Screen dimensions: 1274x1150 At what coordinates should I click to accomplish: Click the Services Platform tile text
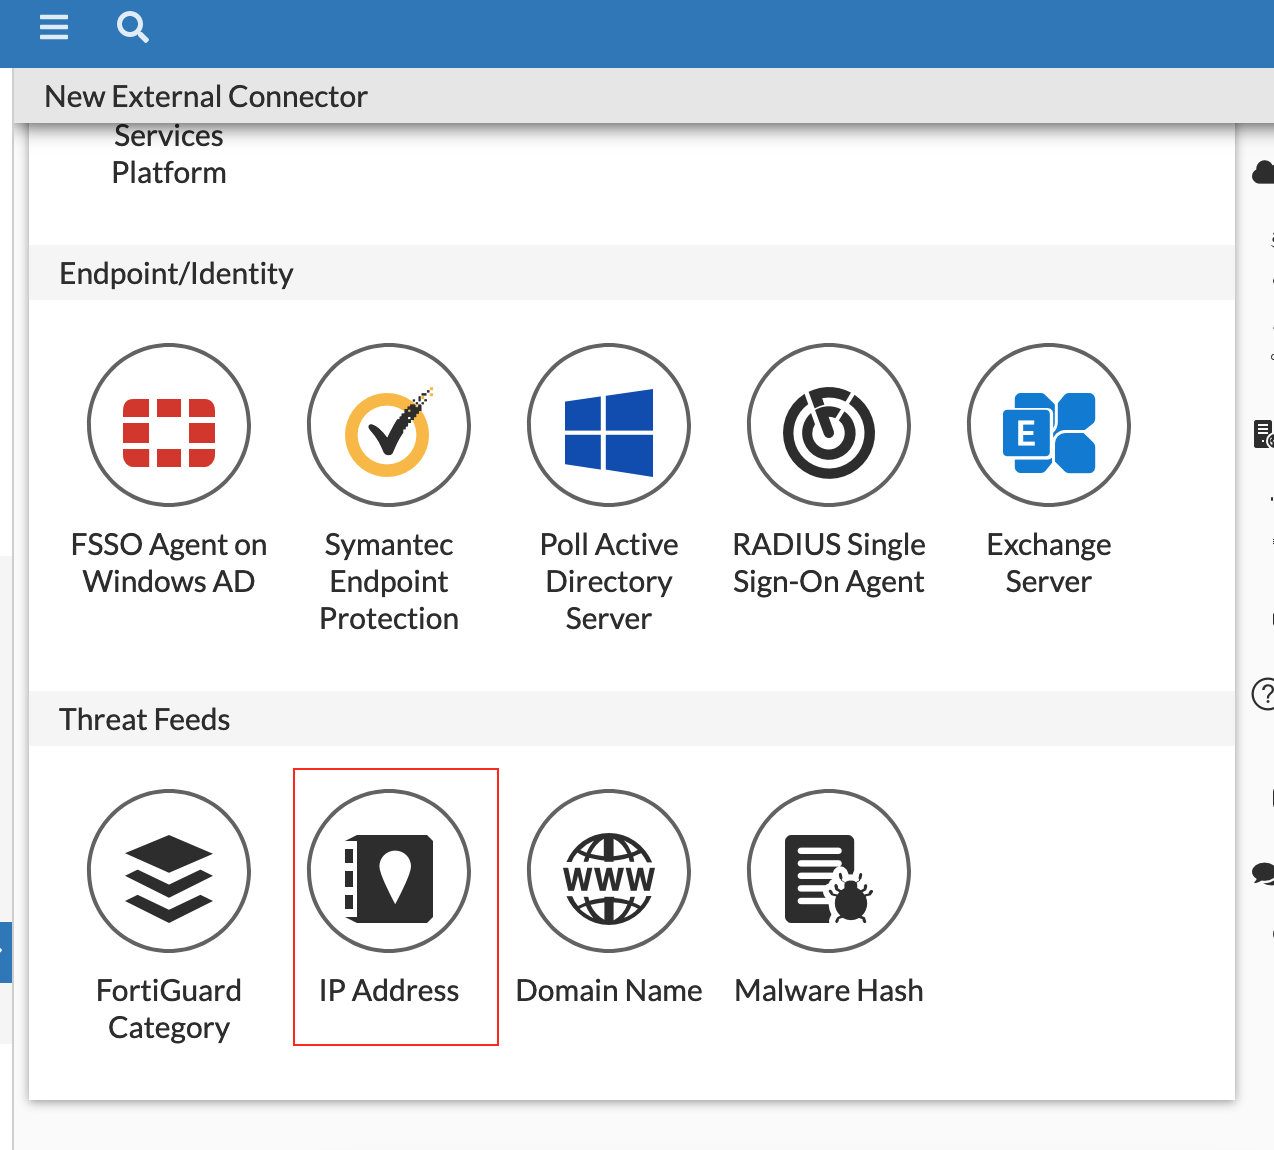pos(169,153)
